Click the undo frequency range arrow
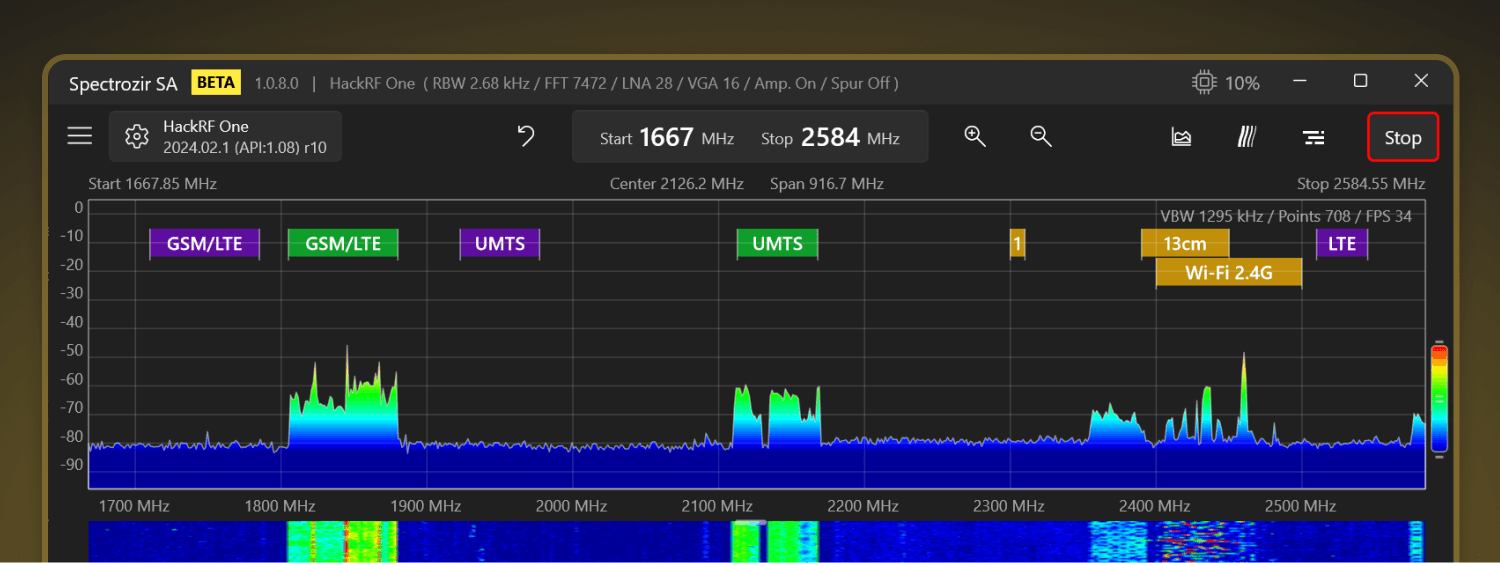This screenshot has height=563, width=1500. click(x=526, y=136)
